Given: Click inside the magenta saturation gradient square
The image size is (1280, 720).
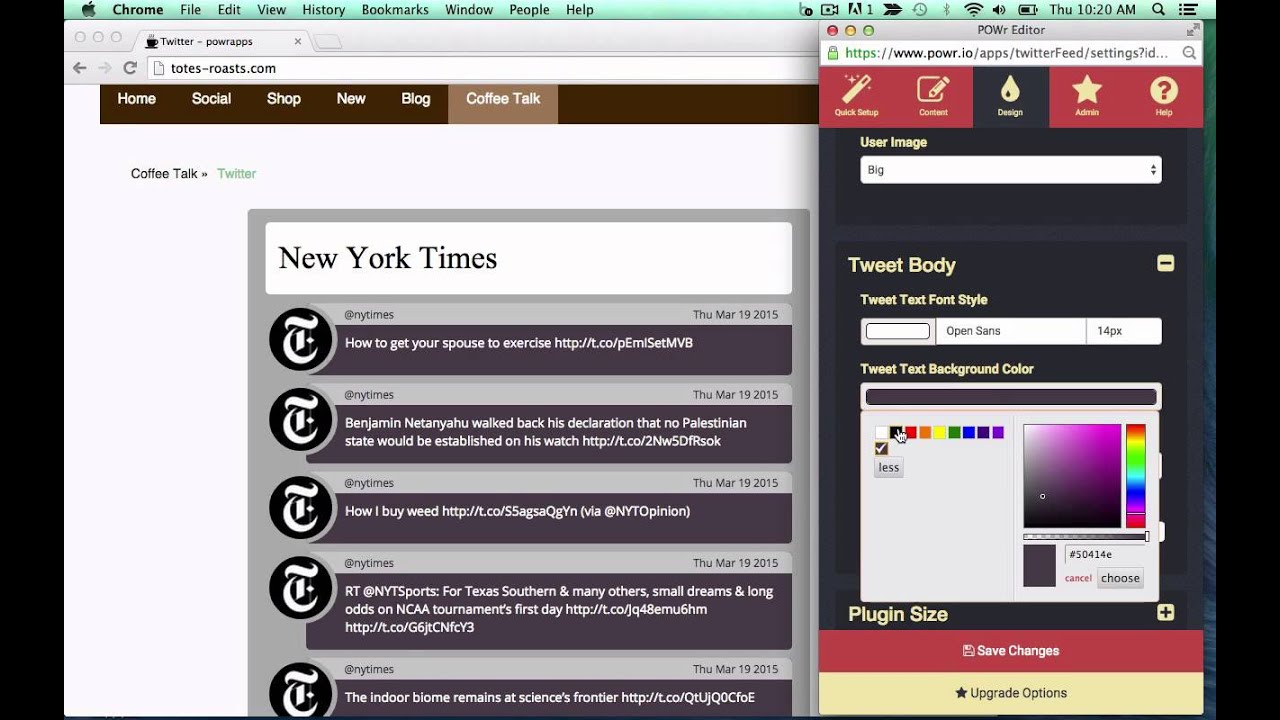Looking at the screenshot, I should (1072, 476).
